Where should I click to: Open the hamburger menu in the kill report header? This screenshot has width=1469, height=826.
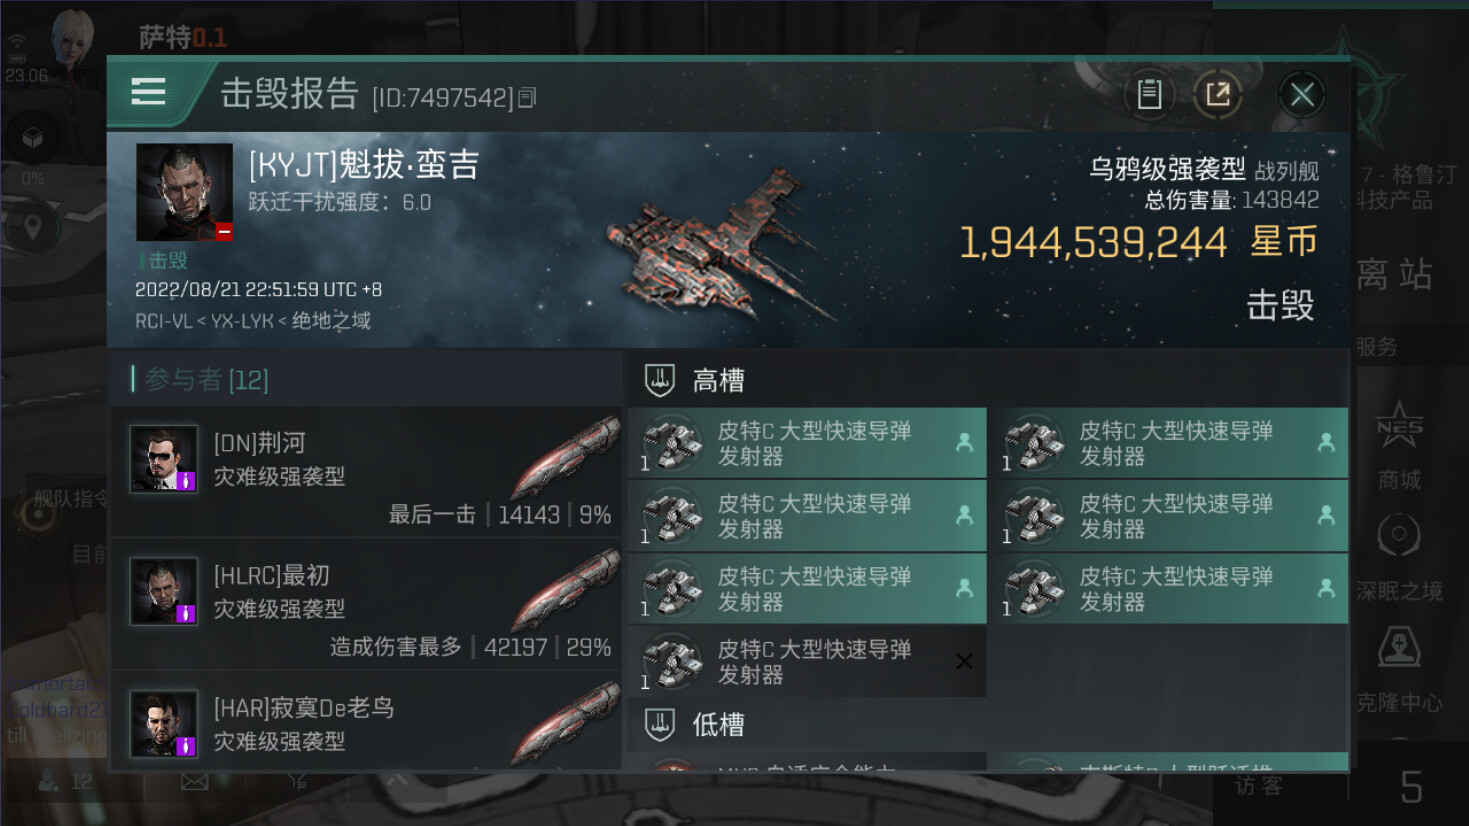pyautogui.click(x=148, y=92)
